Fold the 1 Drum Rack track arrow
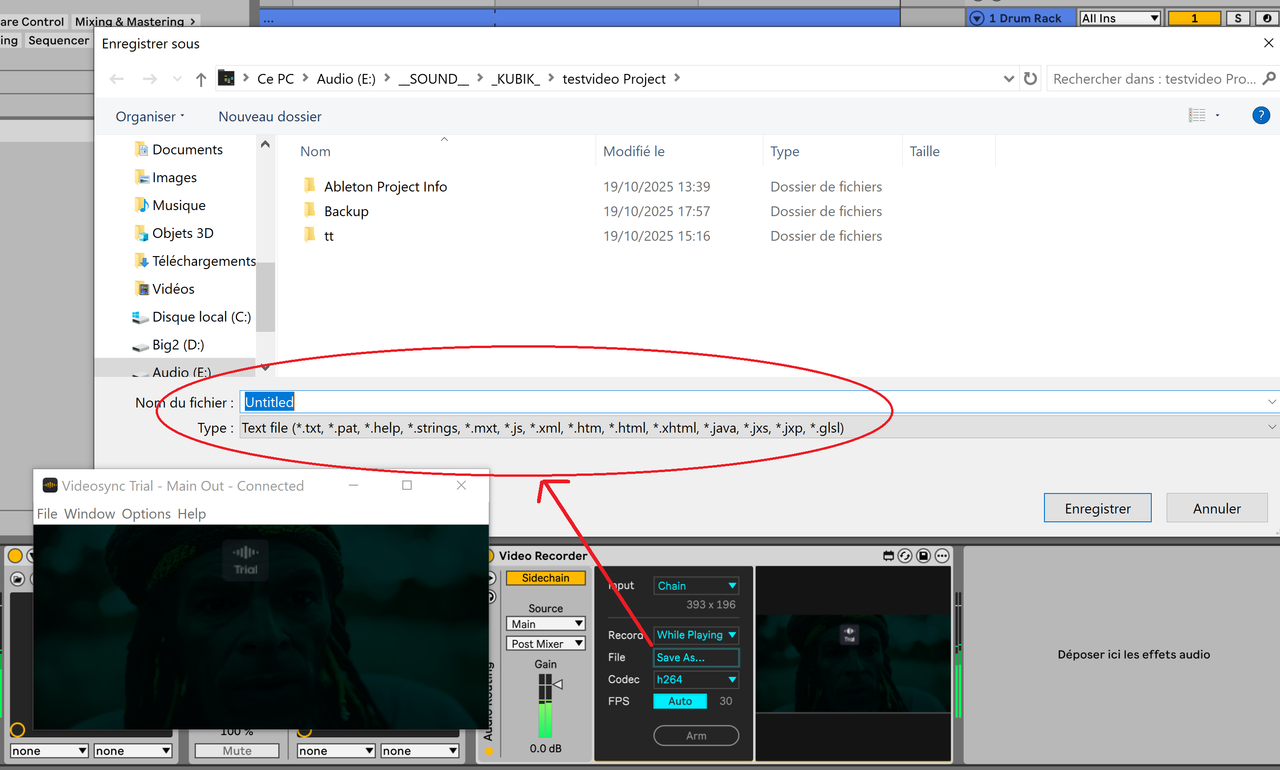Viewport: 1280px width, 770px height. [977, 18]
